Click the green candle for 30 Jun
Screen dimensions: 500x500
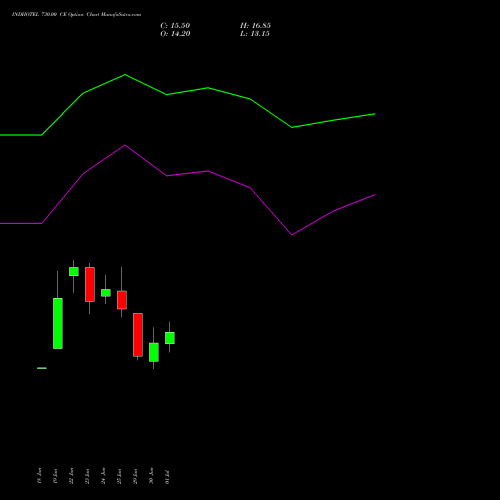(x=154, y=352)
